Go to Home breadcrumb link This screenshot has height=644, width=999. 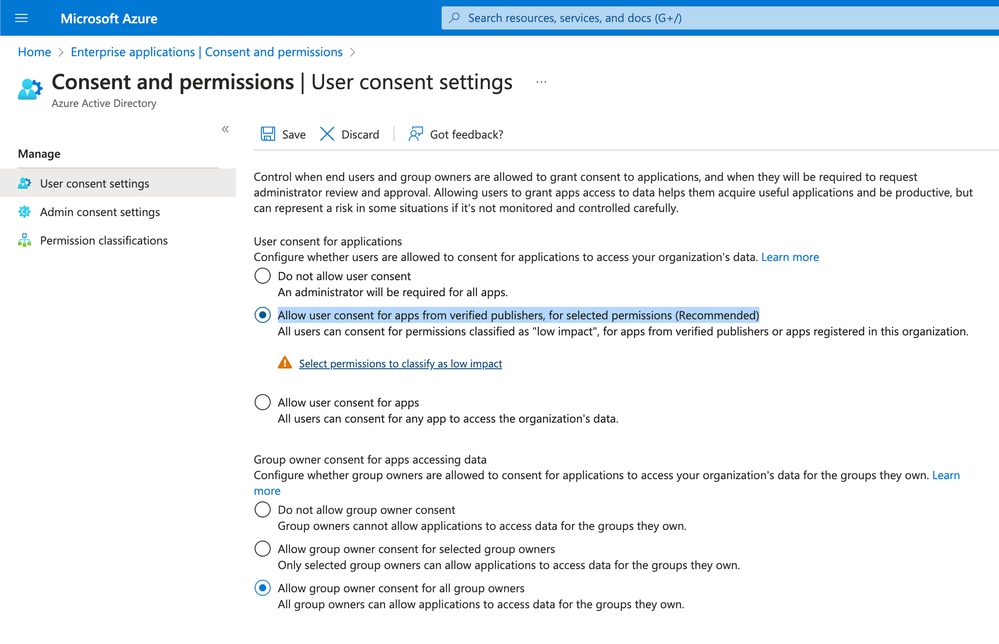click(x=34, y=52)
